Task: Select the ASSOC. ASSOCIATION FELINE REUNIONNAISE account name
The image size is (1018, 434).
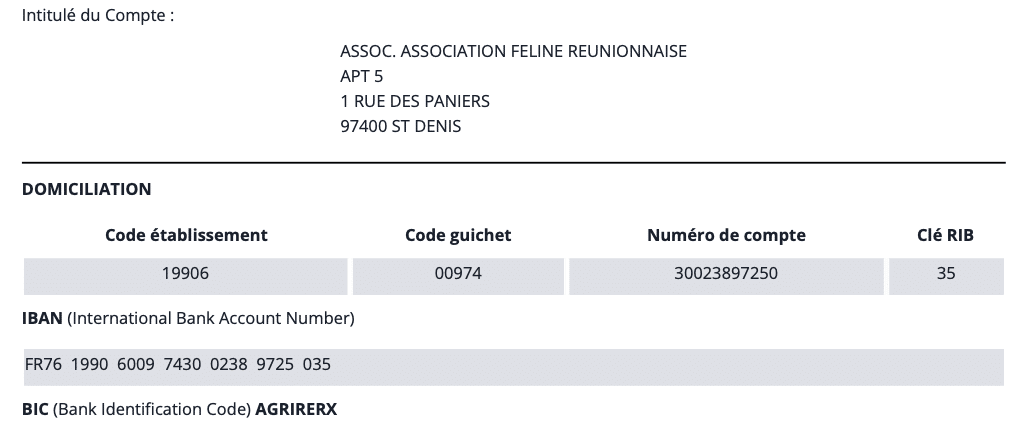Action: 513,51
